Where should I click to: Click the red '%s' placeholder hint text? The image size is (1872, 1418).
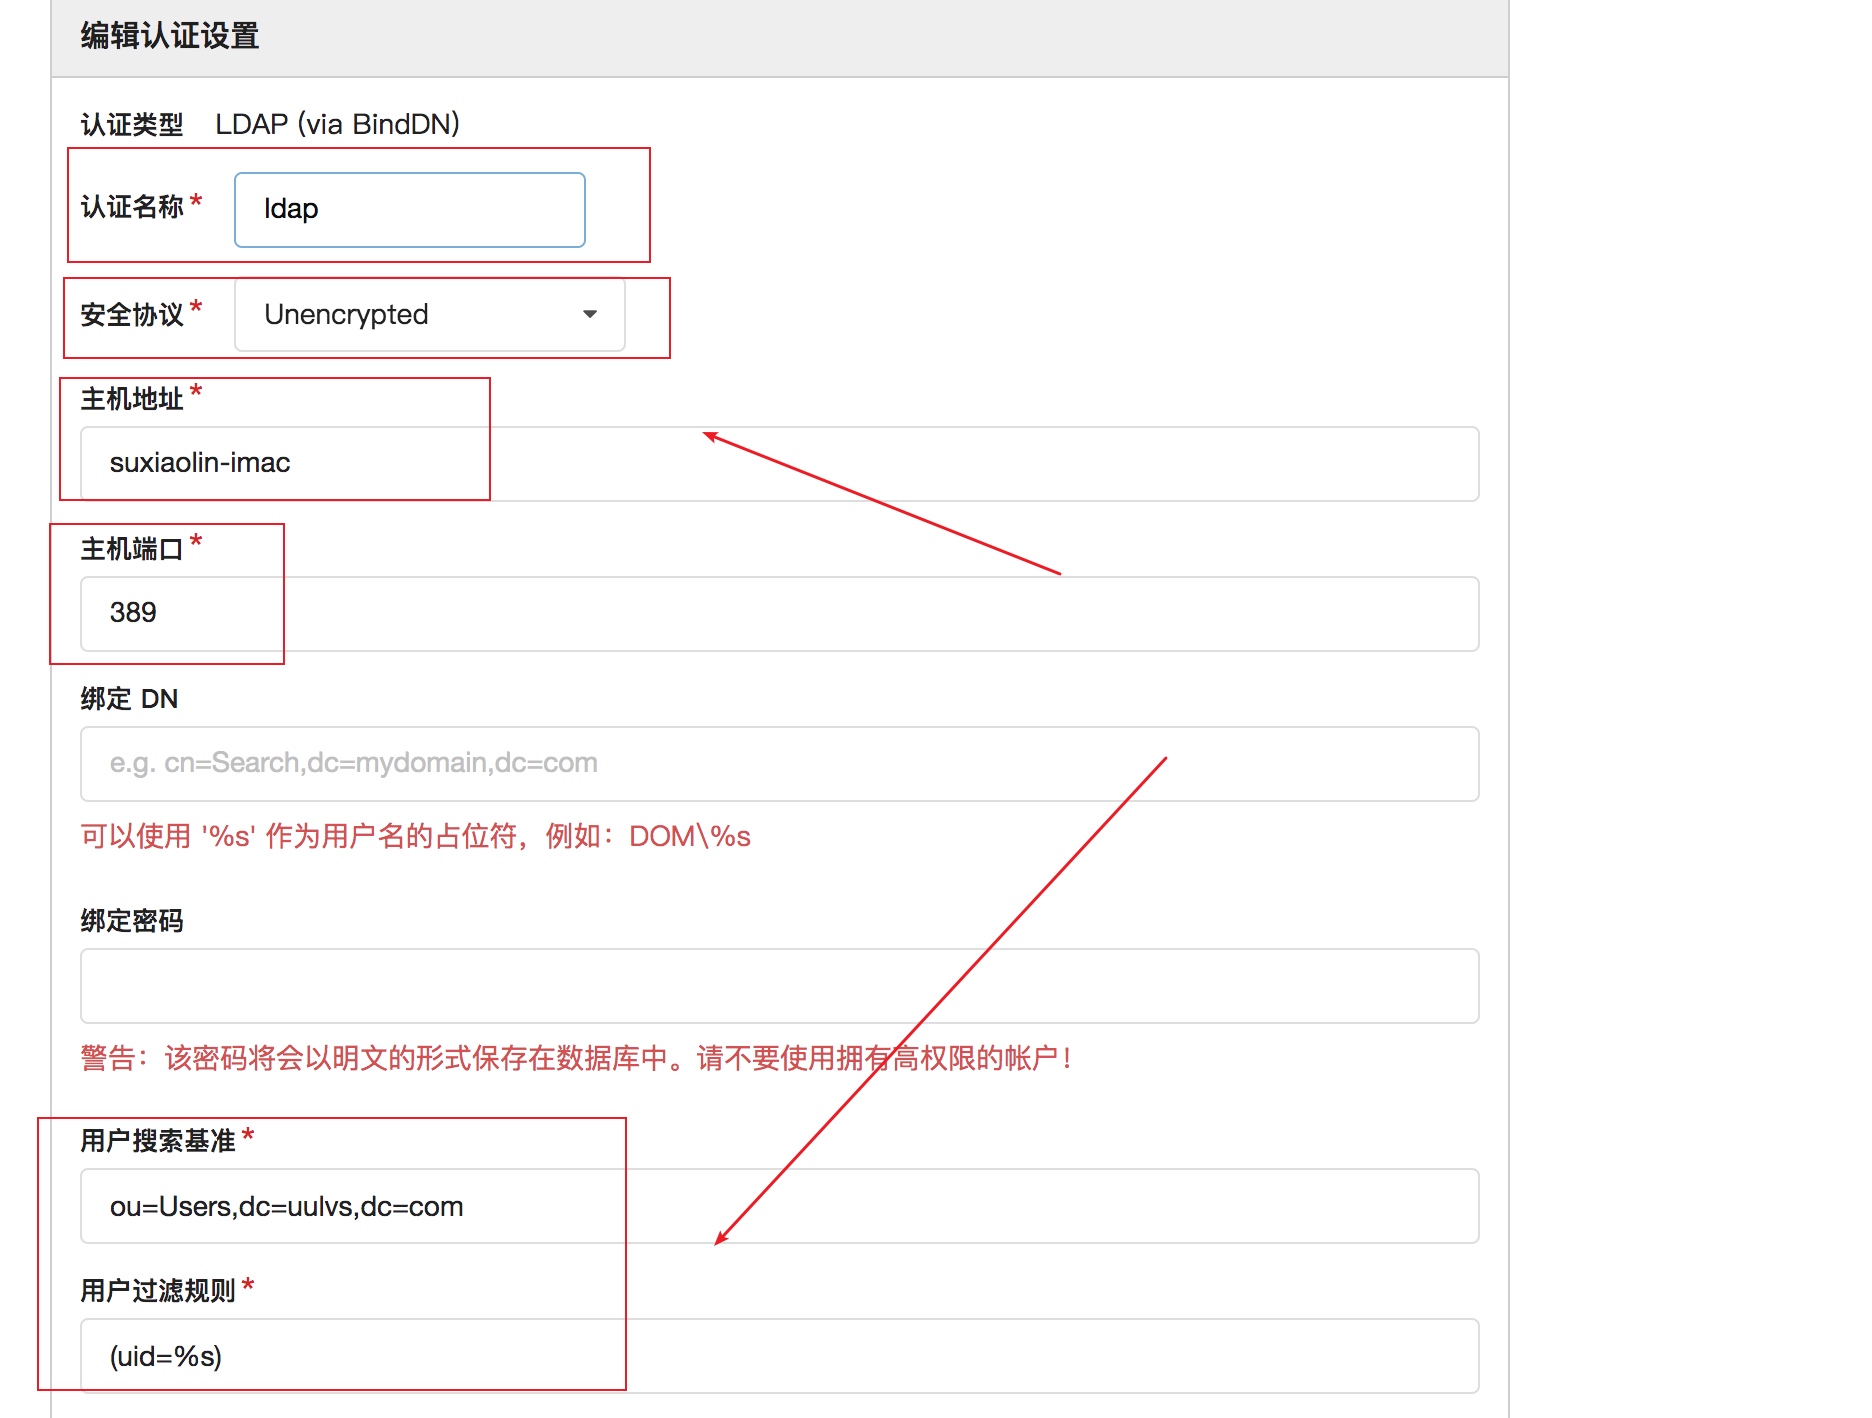click(416, 836)
